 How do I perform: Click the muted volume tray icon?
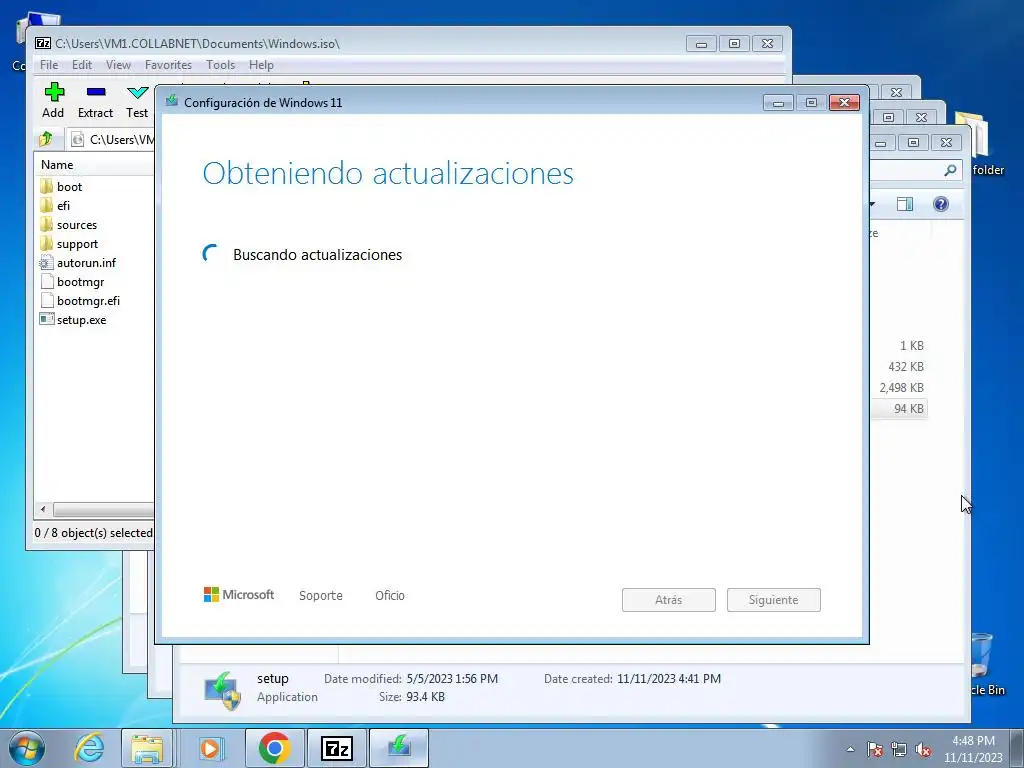(923, 750)
